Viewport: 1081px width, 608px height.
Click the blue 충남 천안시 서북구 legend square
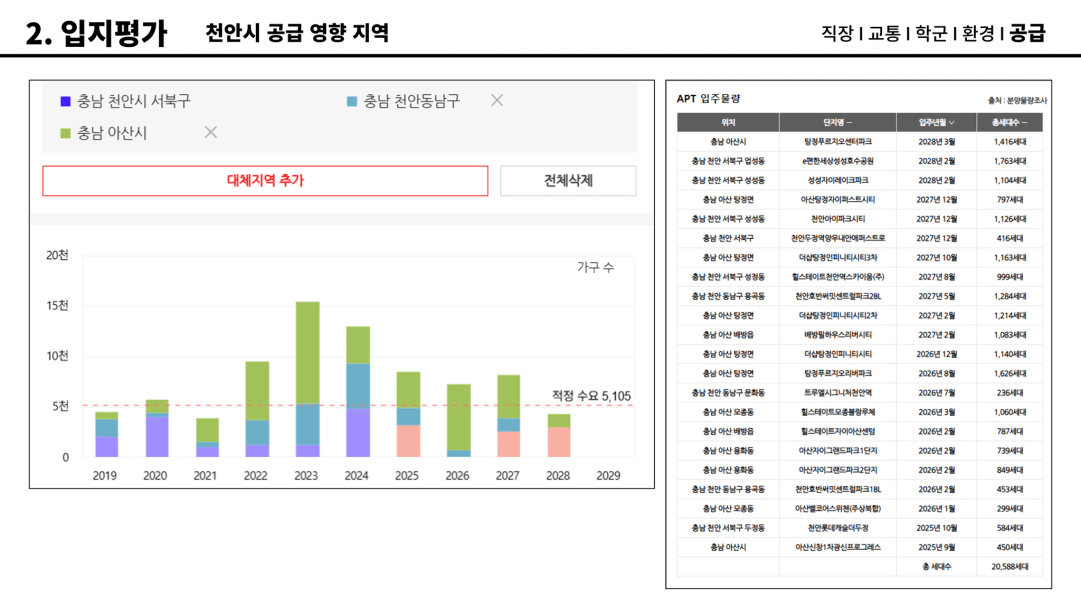tap(65, 101)
